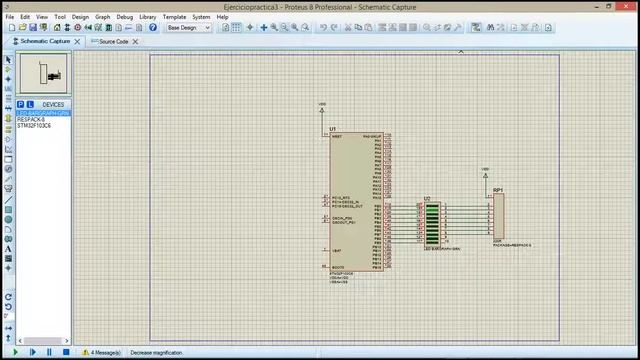The image size is (640, 360).
Task: Select the Graph Mode tool
Action: tap(8, 149)
